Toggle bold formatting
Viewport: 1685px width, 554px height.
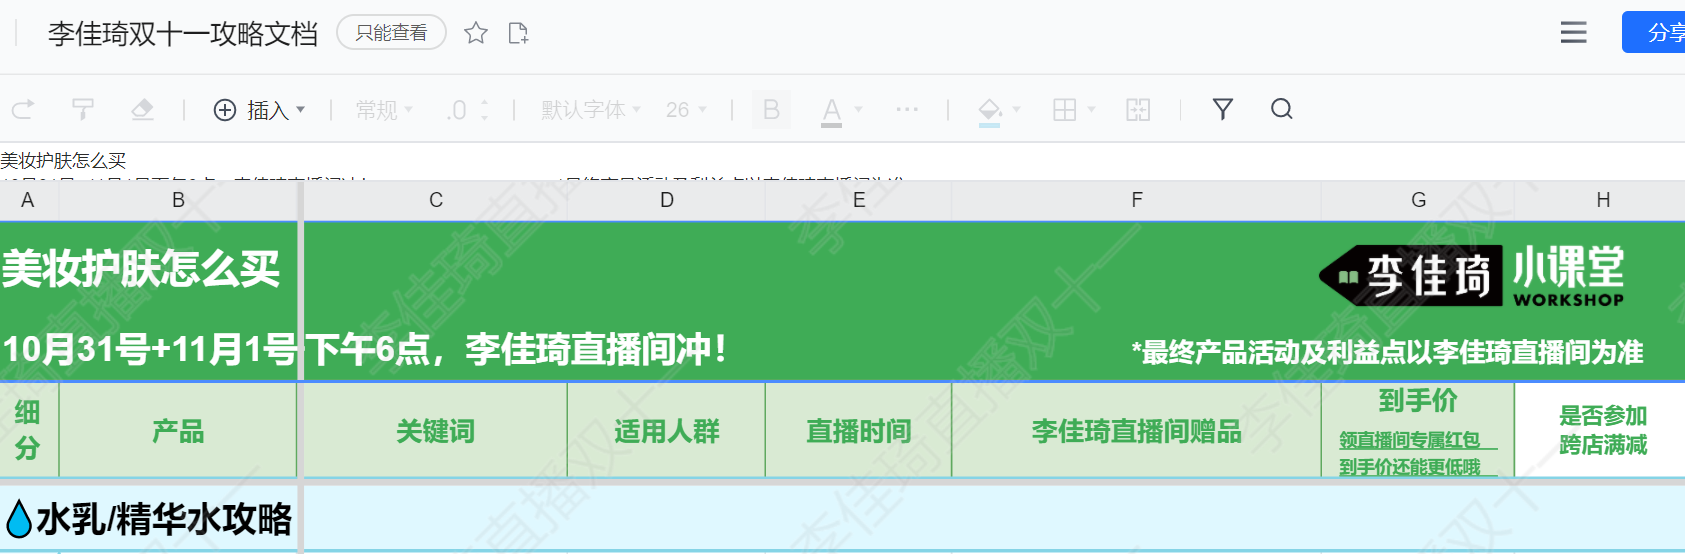coord(771,110)
